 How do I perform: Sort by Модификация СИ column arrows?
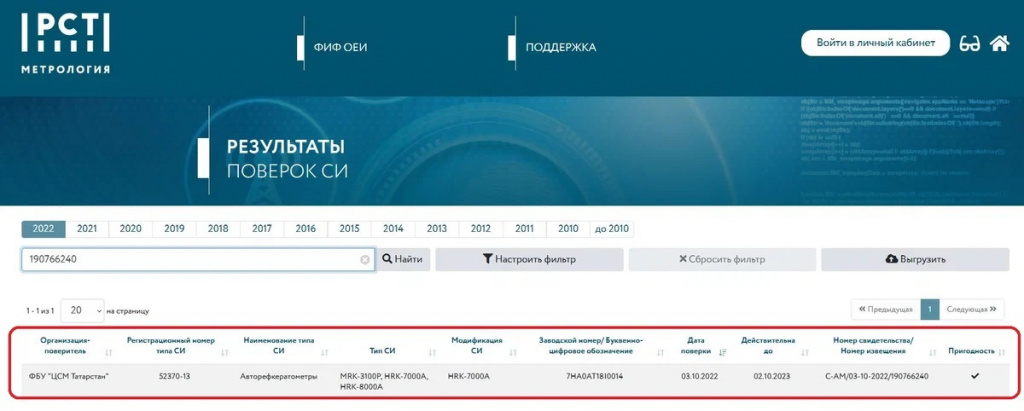[x=513, y=352]
